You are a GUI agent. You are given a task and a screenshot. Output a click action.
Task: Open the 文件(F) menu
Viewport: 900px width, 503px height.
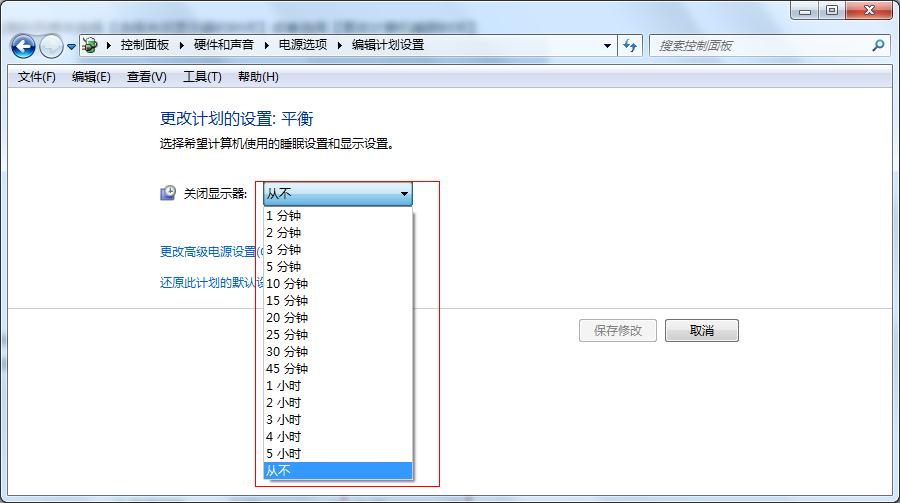click(x=37, y=77)
